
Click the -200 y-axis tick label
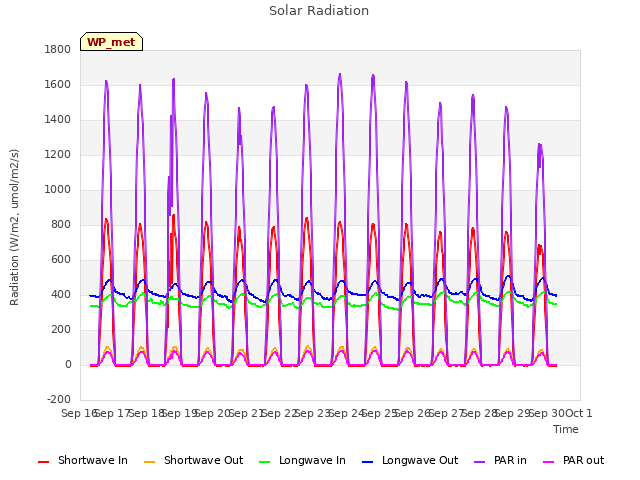tap(59, 400)
